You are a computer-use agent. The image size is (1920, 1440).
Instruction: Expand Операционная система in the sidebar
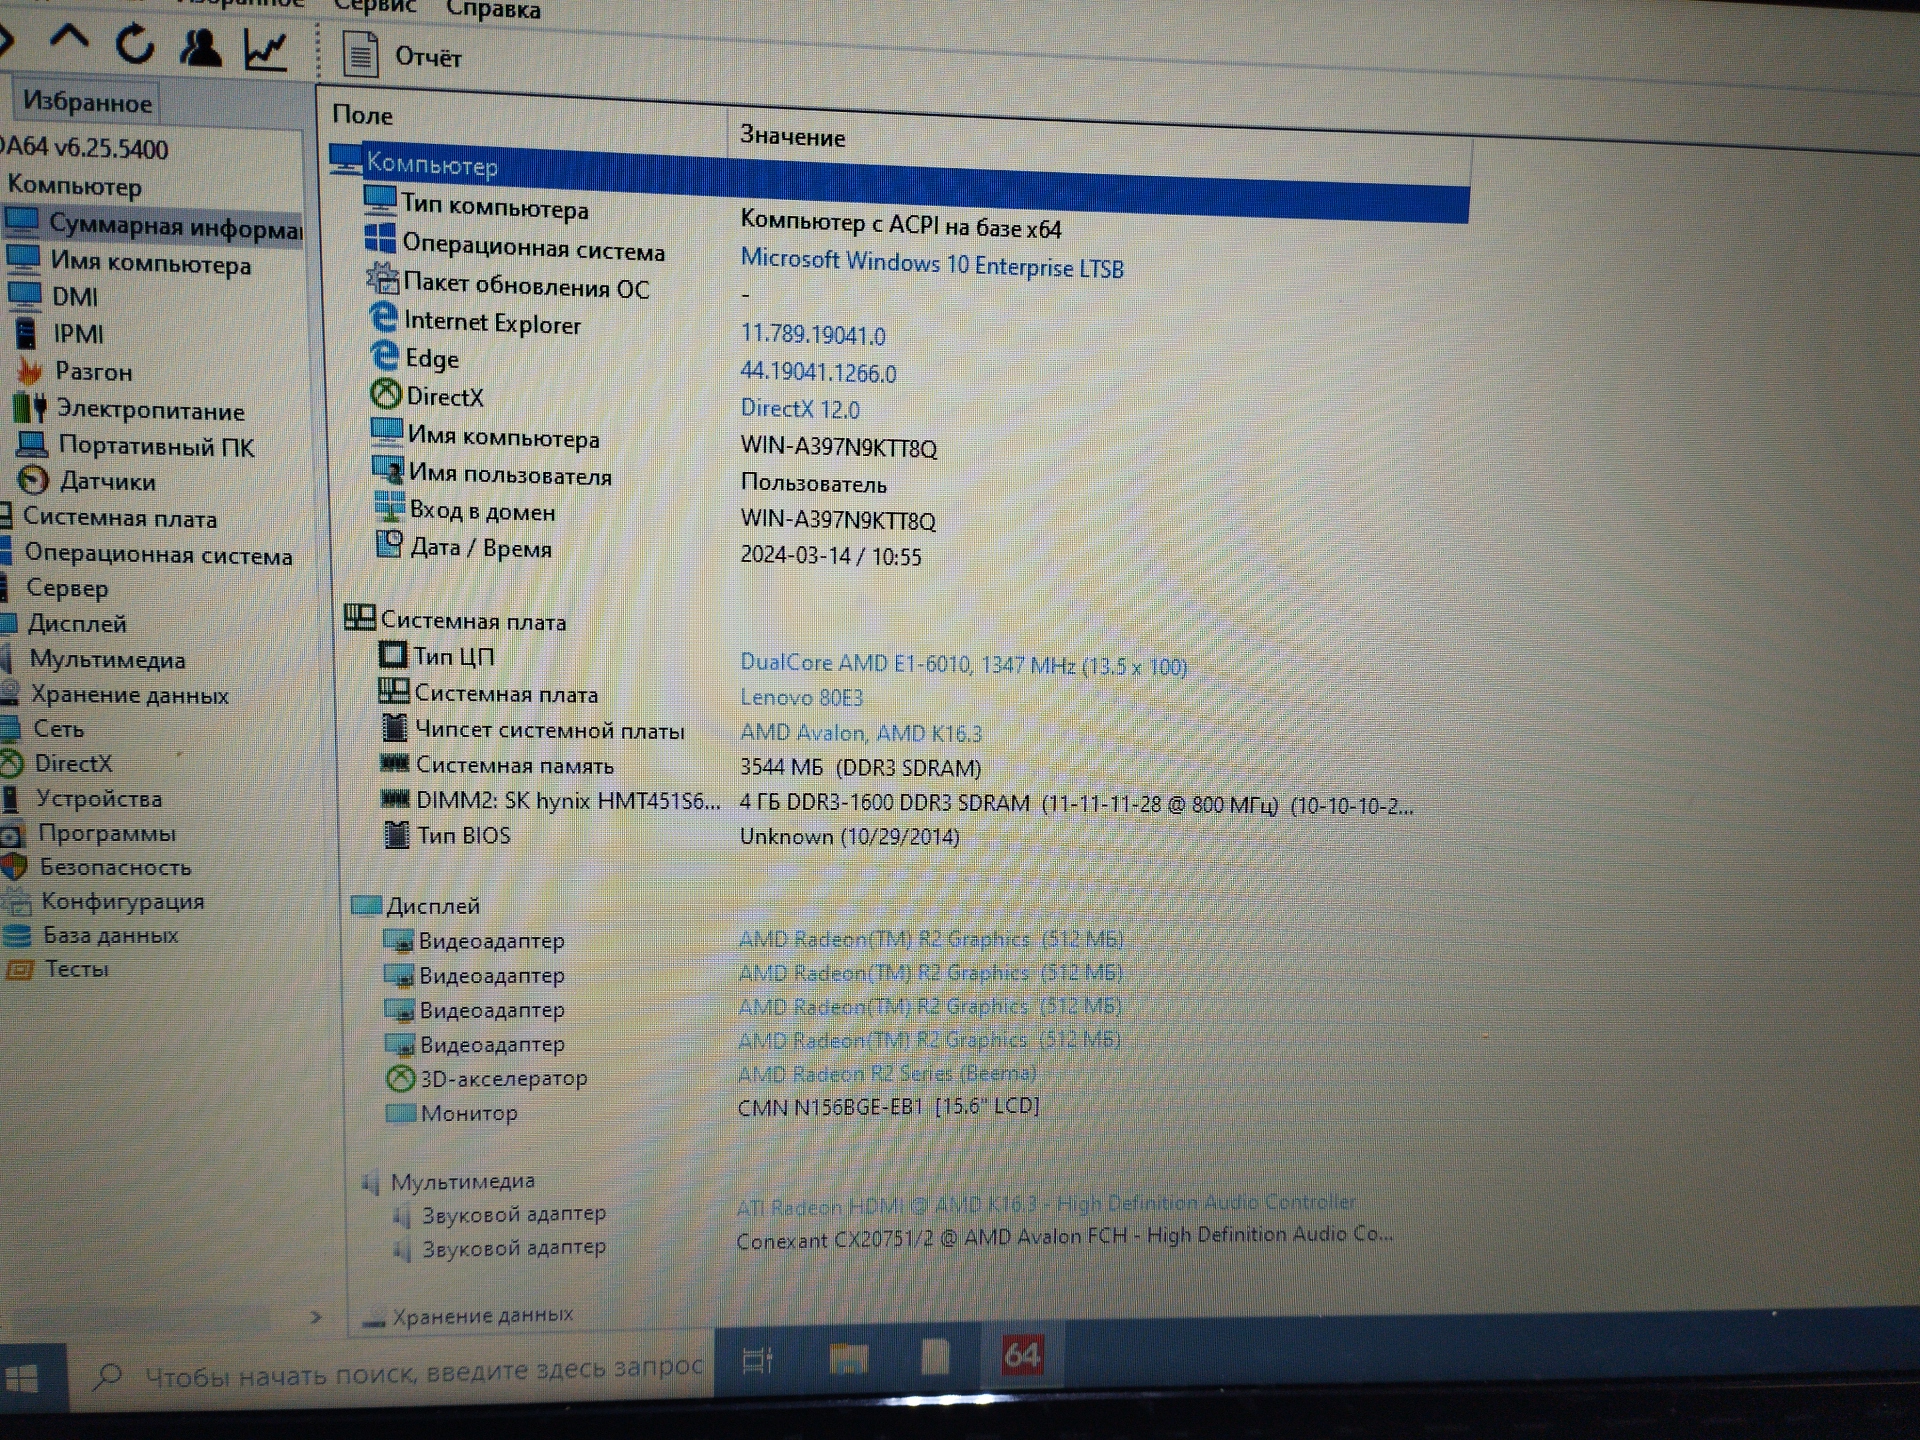(146, 554)
